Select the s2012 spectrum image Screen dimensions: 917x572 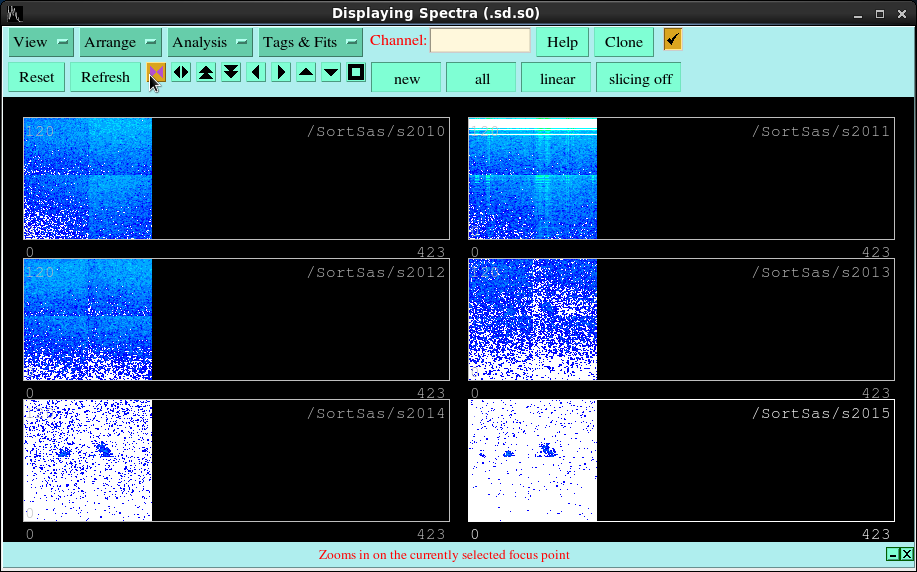pos(88,319)
